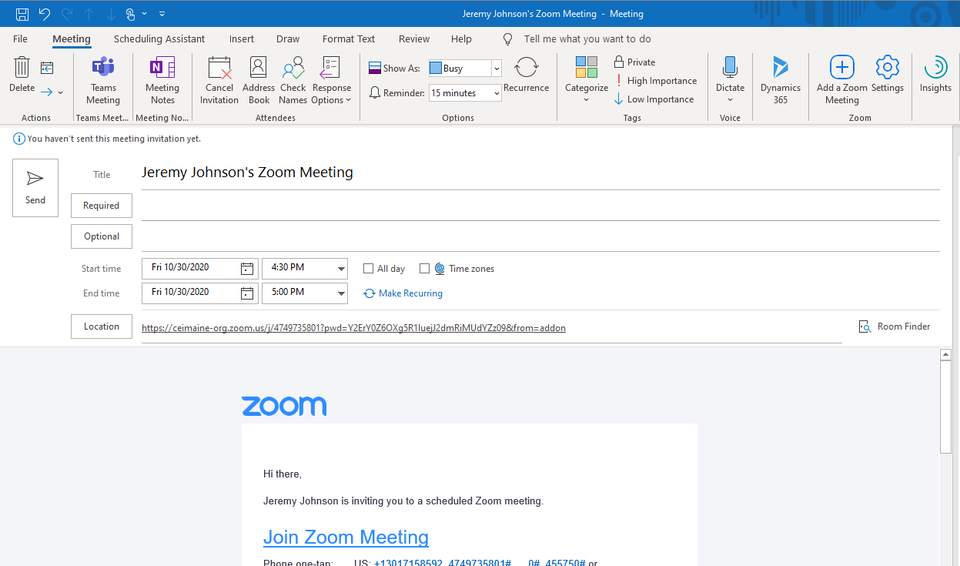960x566 pixels.
Task: Edit the meeting Title field
Action: point(540,173)
